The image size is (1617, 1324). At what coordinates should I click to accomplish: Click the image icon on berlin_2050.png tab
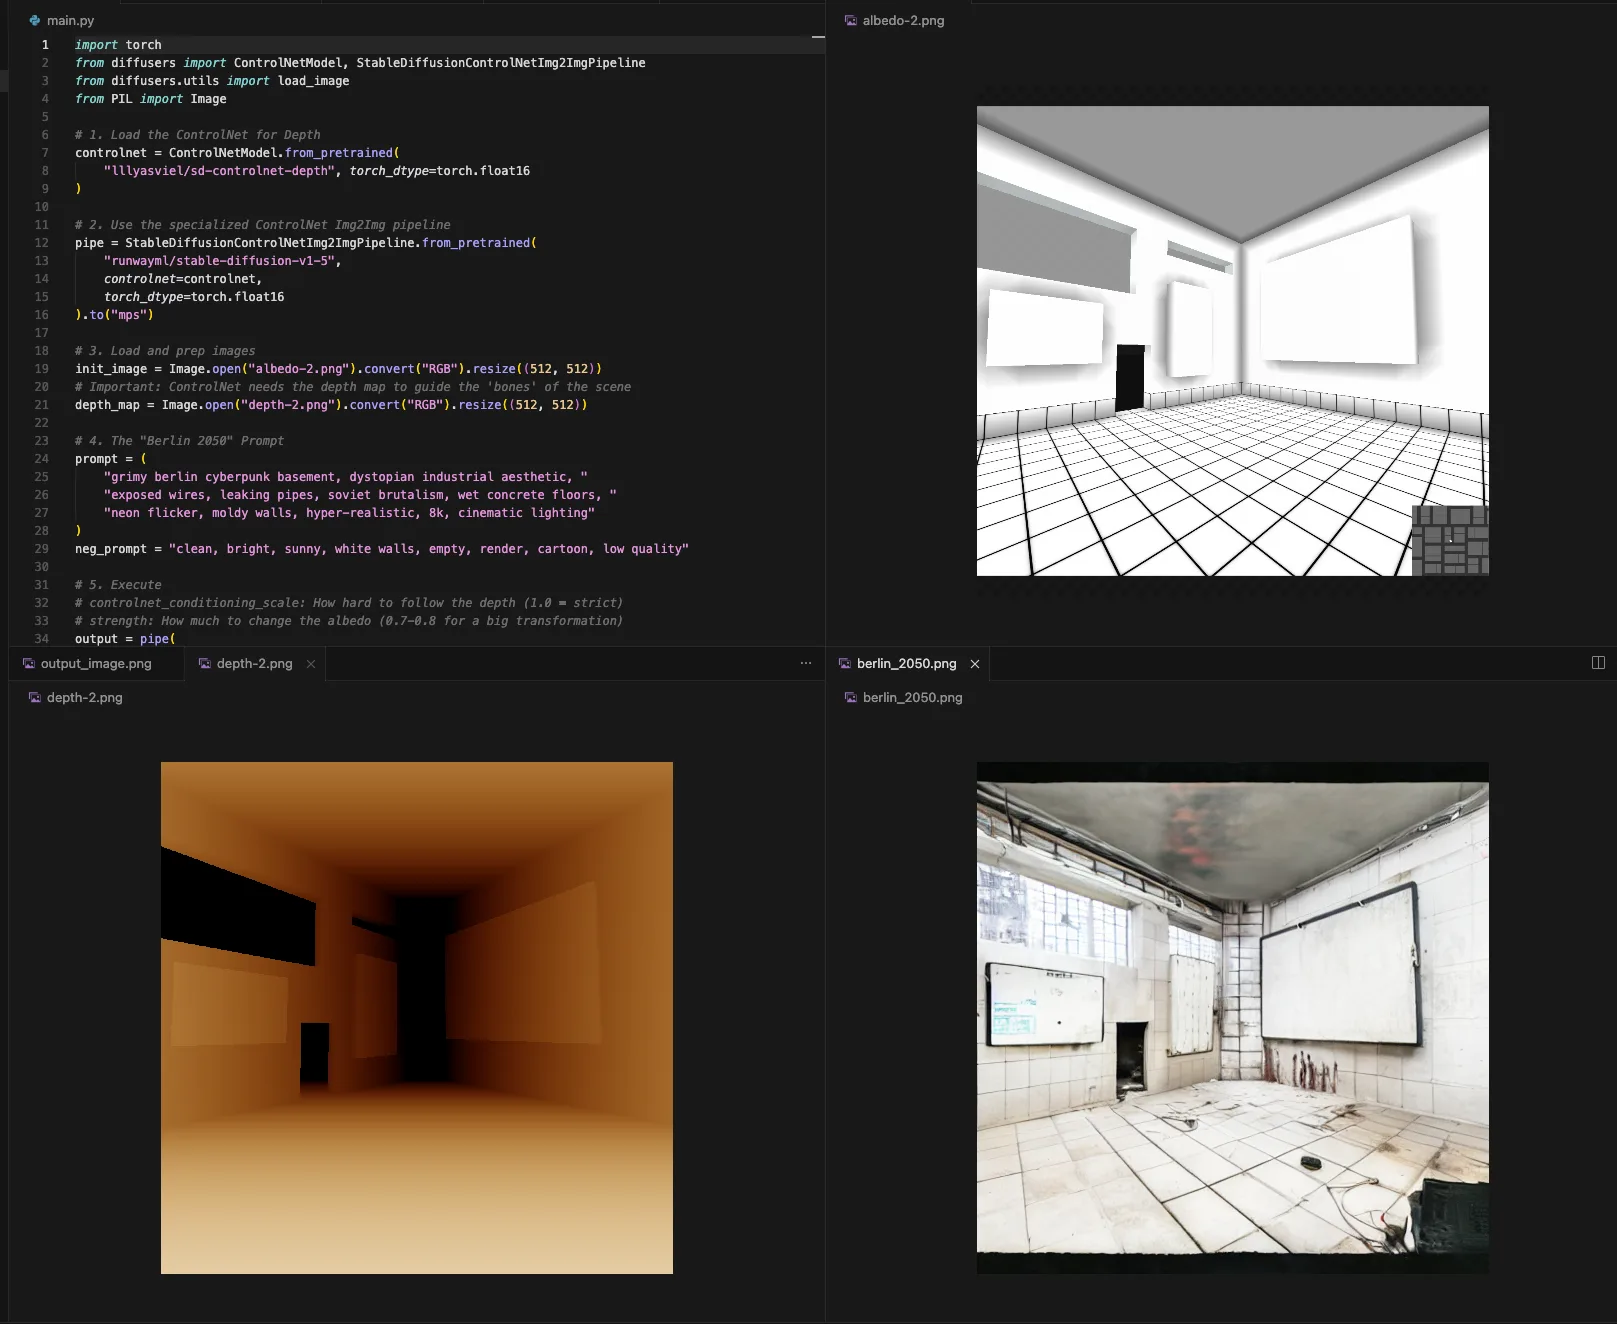click(845, 663)
